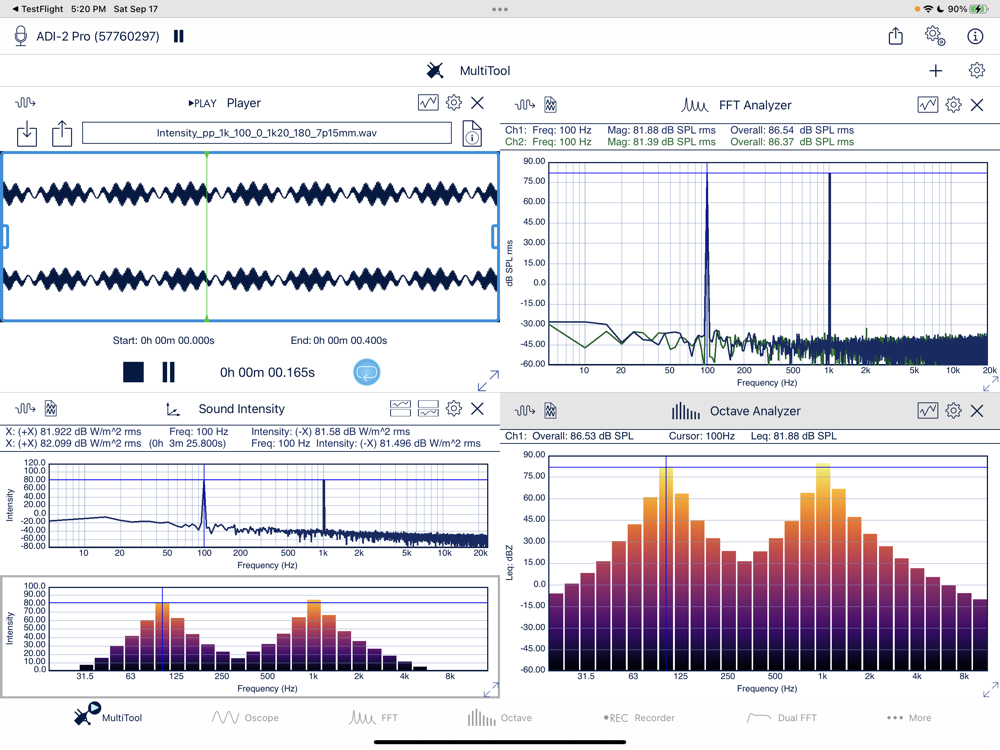
Task: Stop playback in the Player
Action: click(133, 372)
